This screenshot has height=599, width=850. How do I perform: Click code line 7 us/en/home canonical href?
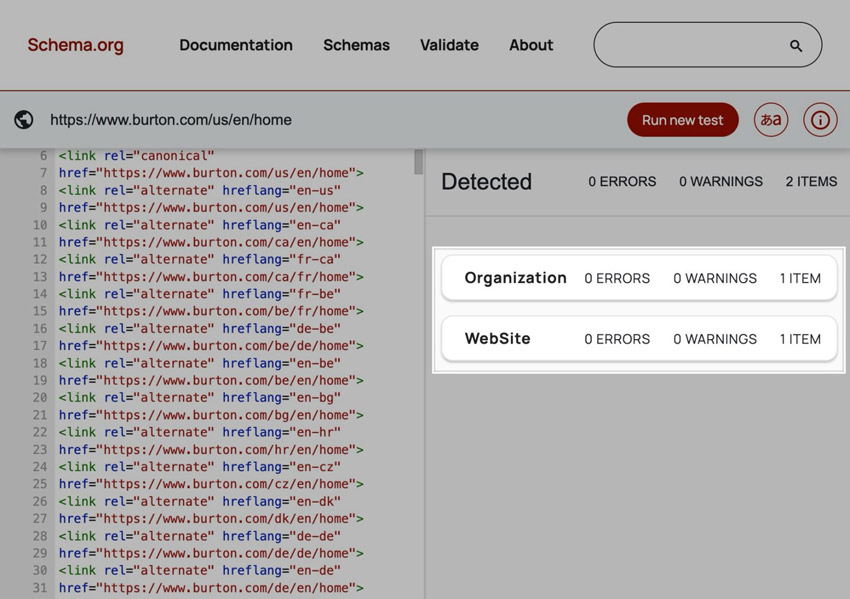[x=211, y=173]
